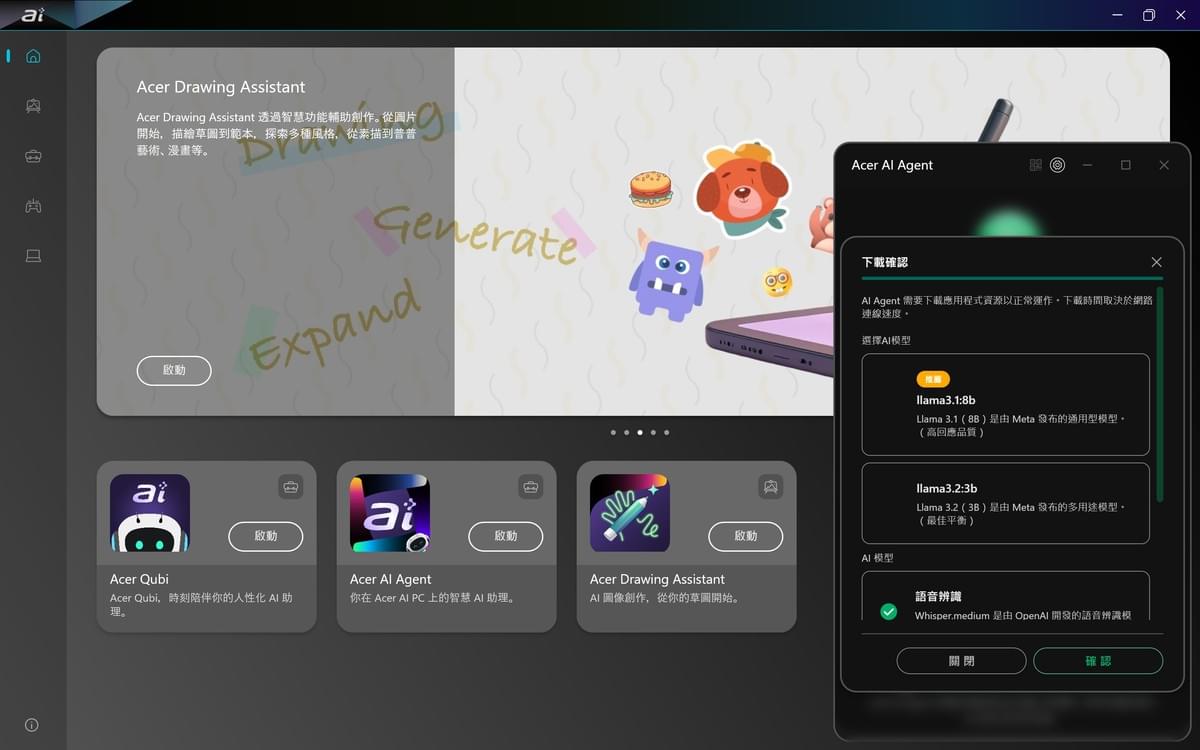Click the Acer AI logo in title bar
The image size is (1200, 750).
(x=33, y=15)
